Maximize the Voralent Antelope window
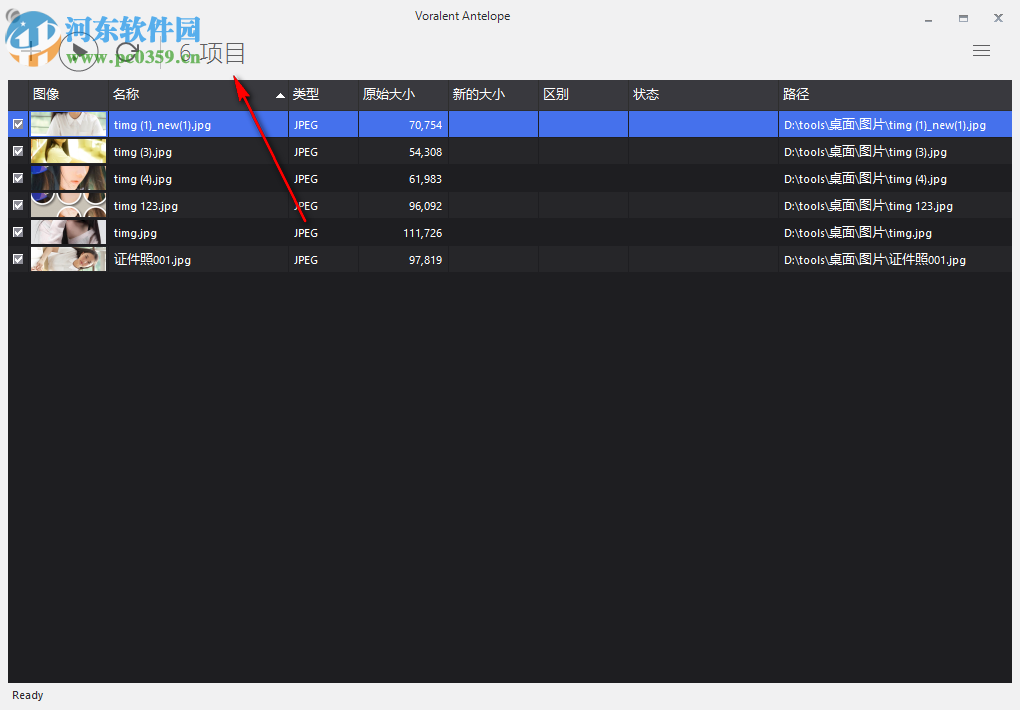Viewport: 1020px width, 710px height. pyautogui.click(x=963, y=19)
